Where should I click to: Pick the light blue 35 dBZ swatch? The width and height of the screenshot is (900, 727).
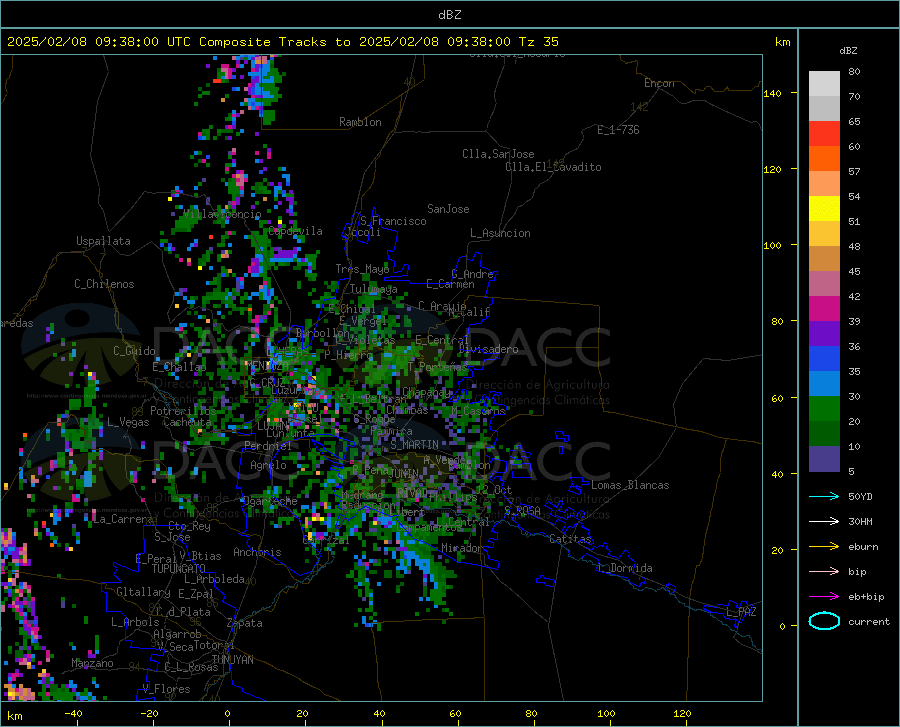pos(824,384)
